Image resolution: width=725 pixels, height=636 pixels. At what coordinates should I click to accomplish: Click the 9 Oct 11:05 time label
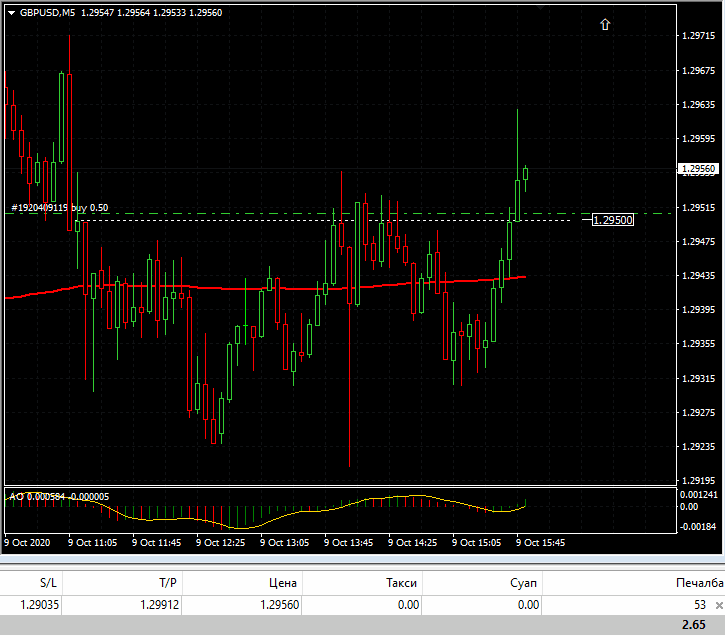pyautogui.click(x=92, y=543)
